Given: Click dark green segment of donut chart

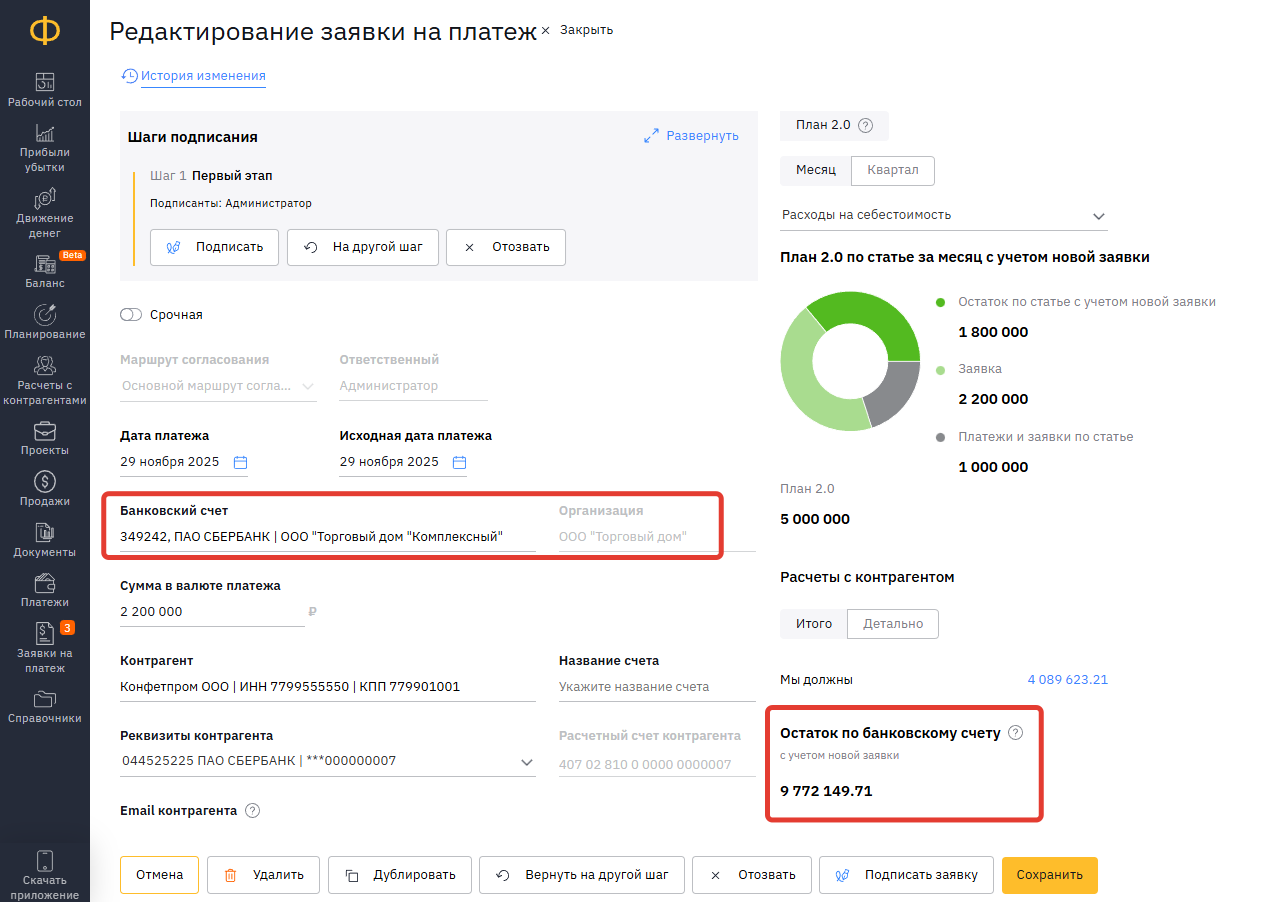Looking at the screenshot, I should pos(872,317).
